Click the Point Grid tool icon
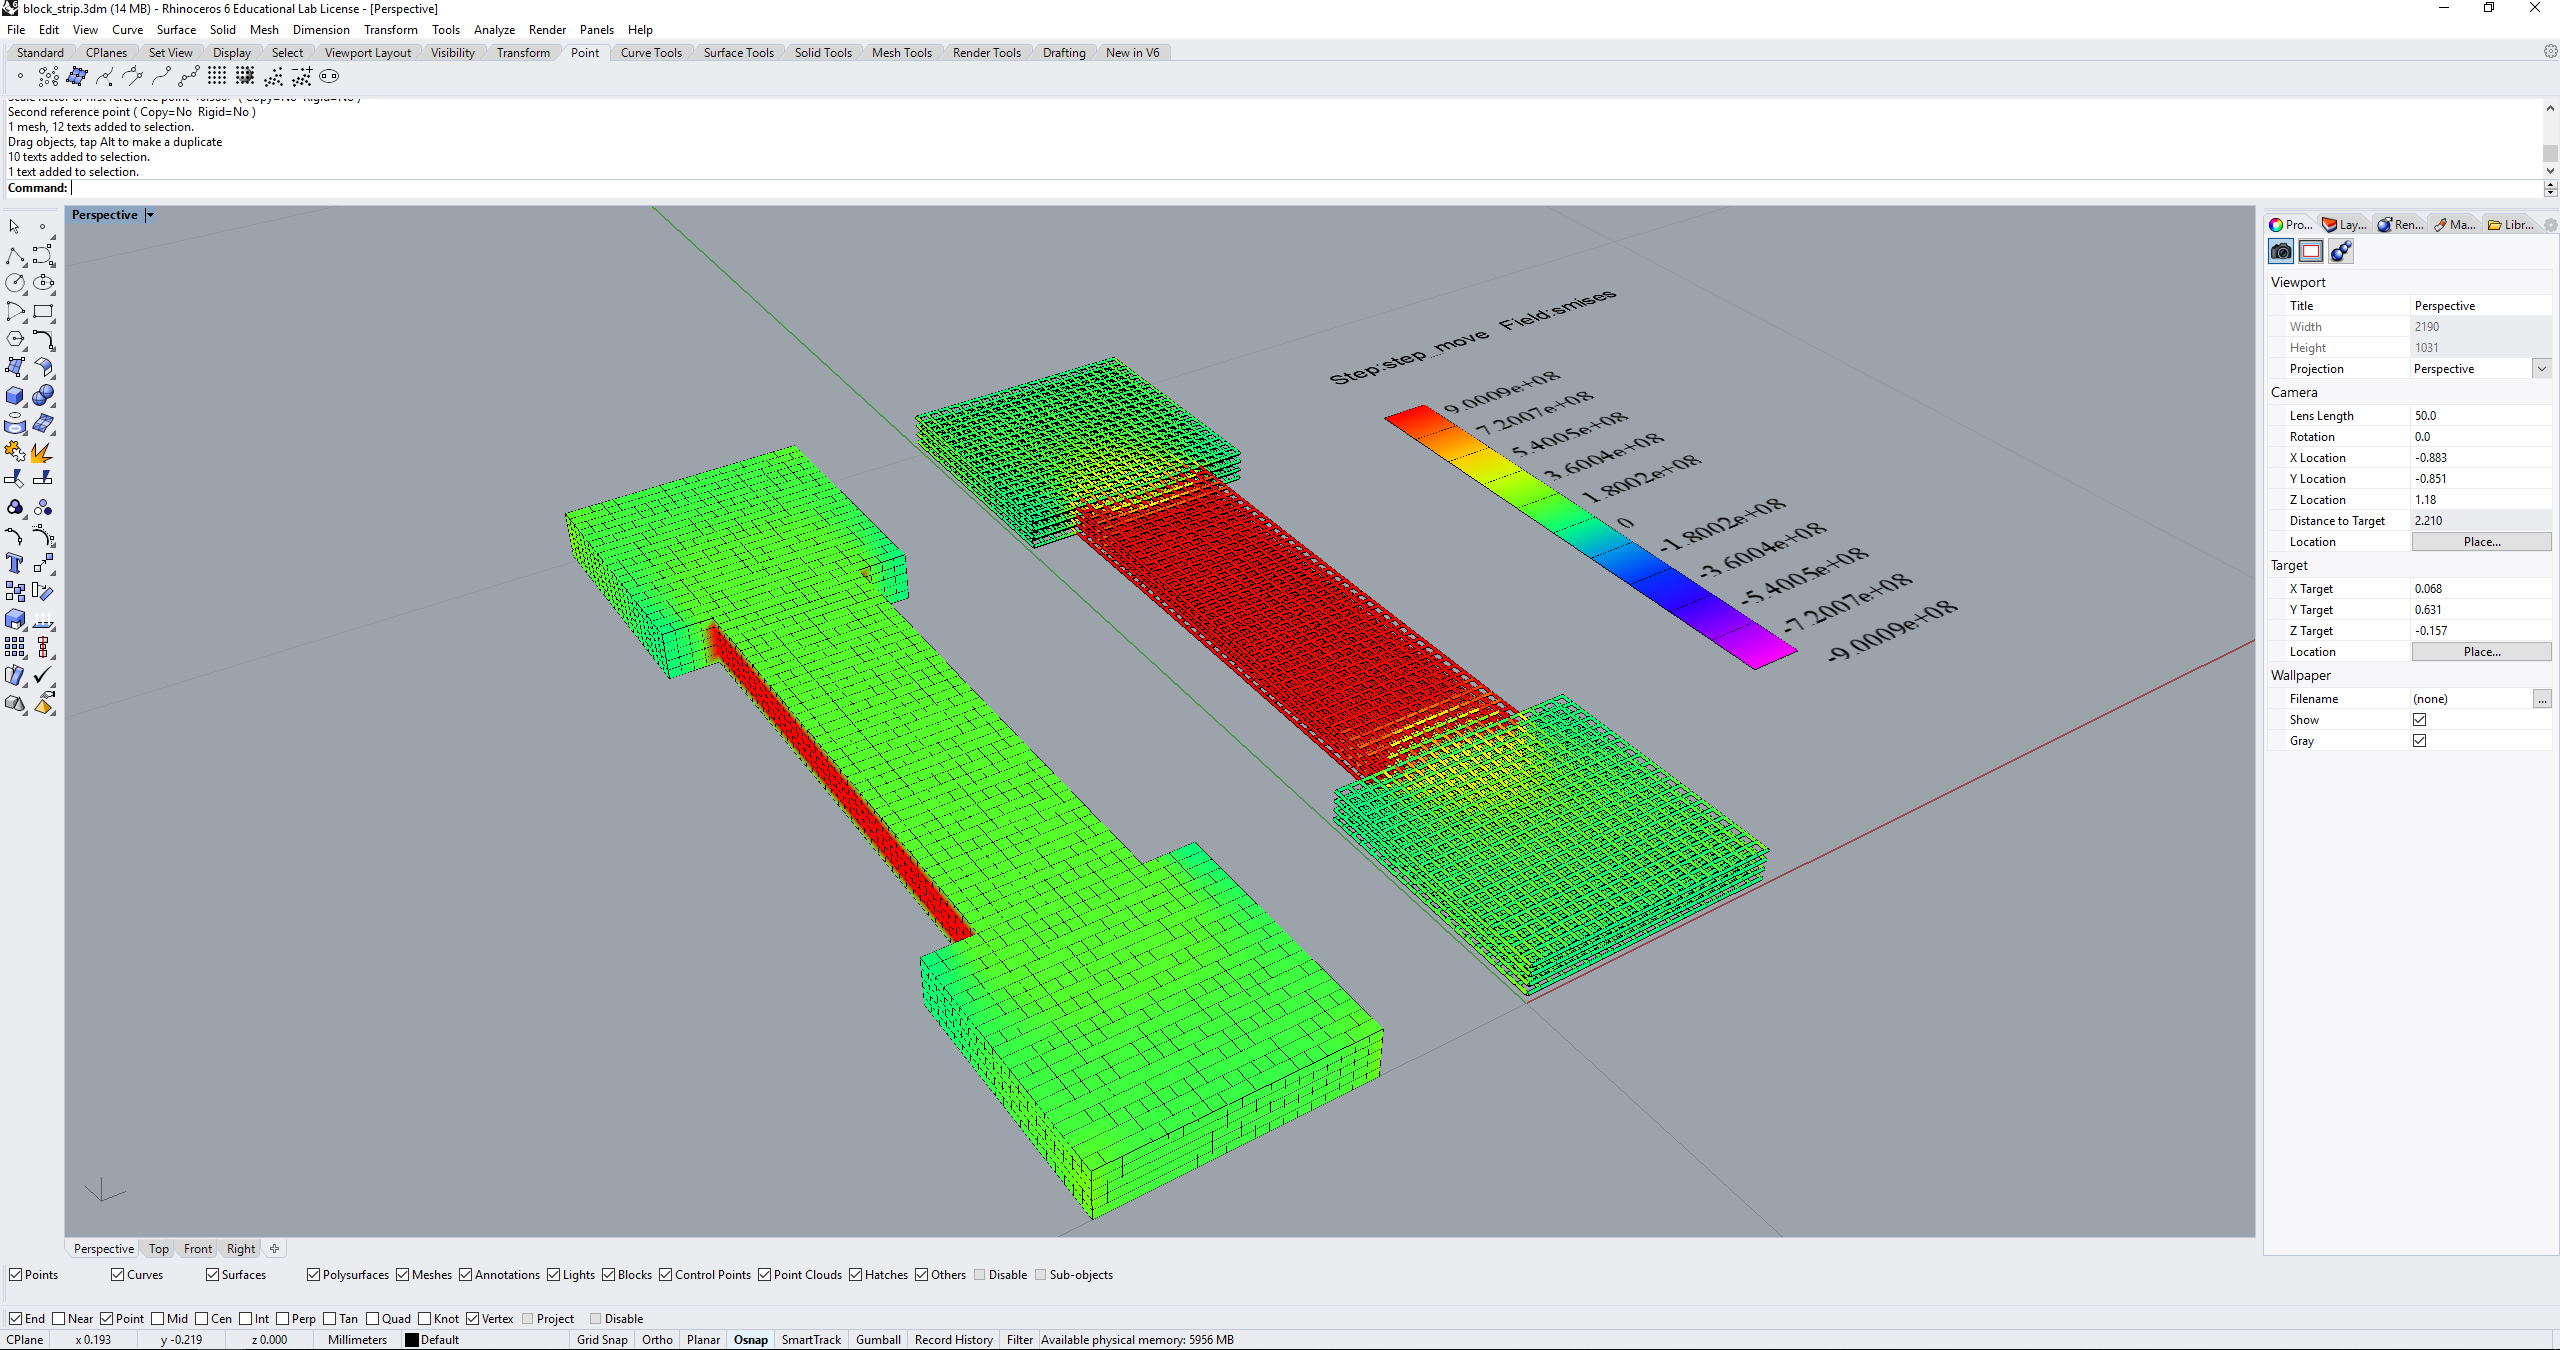The width and height of the screenshot is (2560, 1350). [217, 76]
